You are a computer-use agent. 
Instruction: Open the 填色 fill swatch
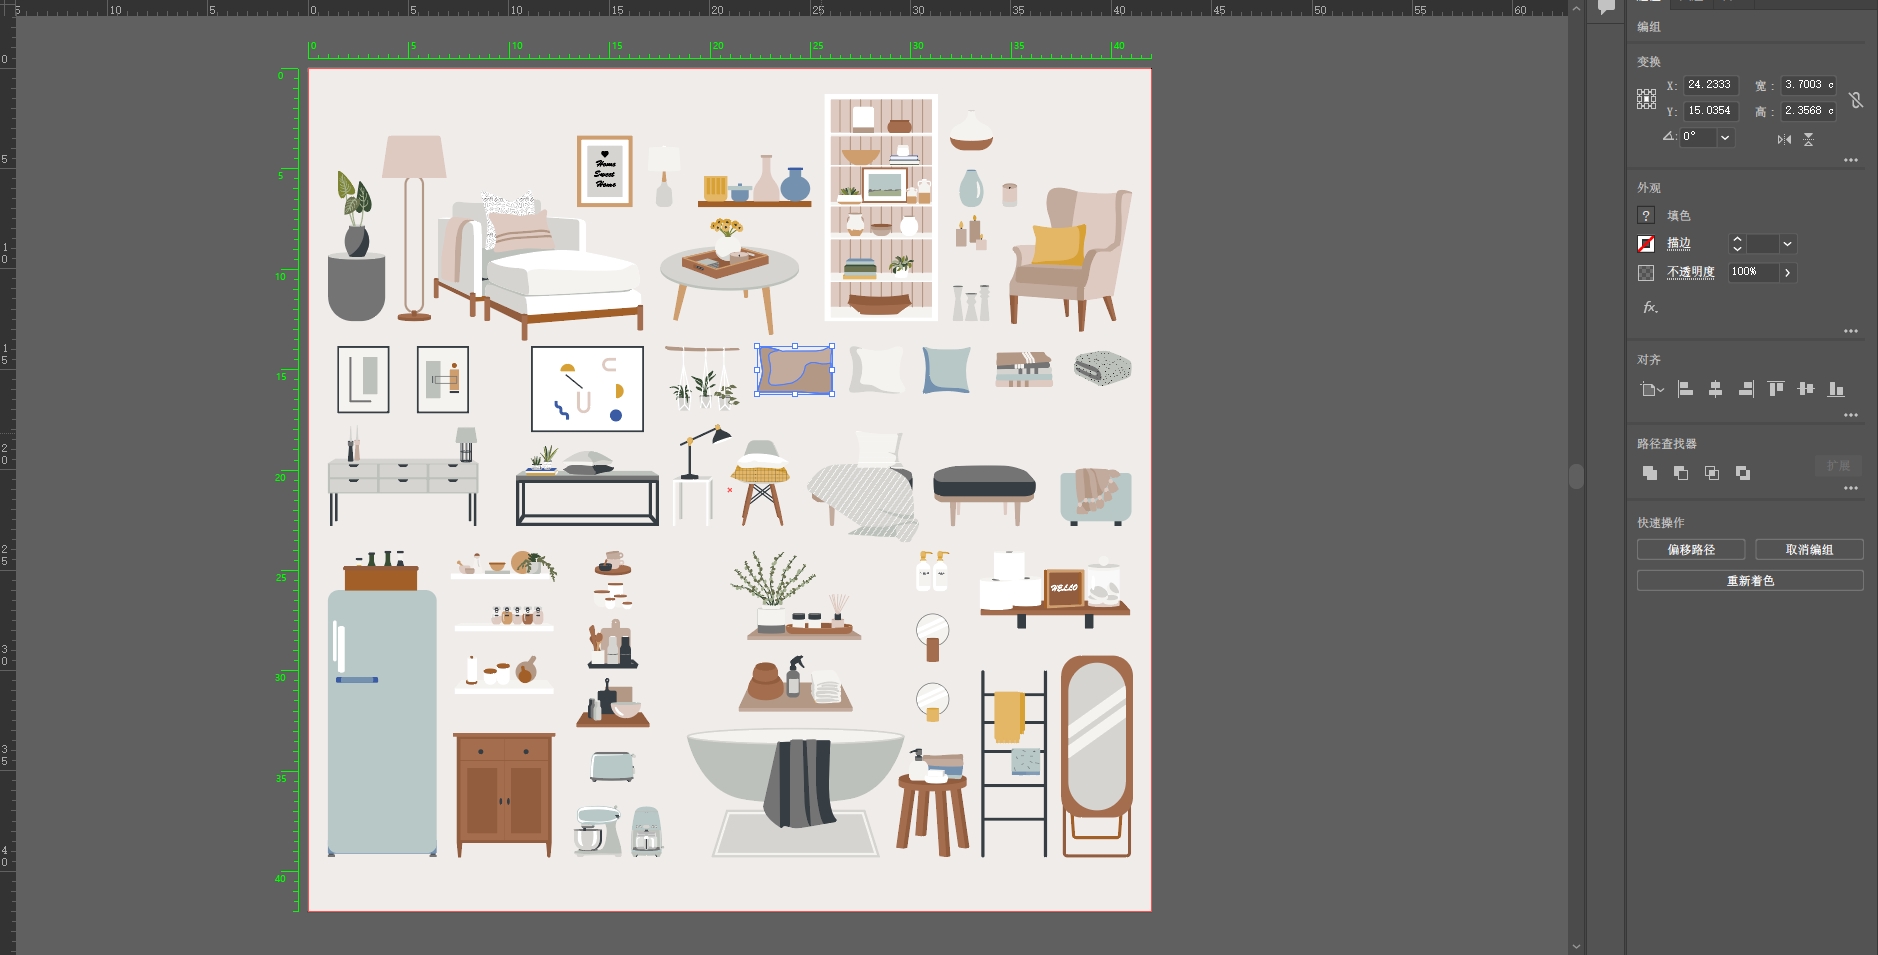coord(1646,215)
